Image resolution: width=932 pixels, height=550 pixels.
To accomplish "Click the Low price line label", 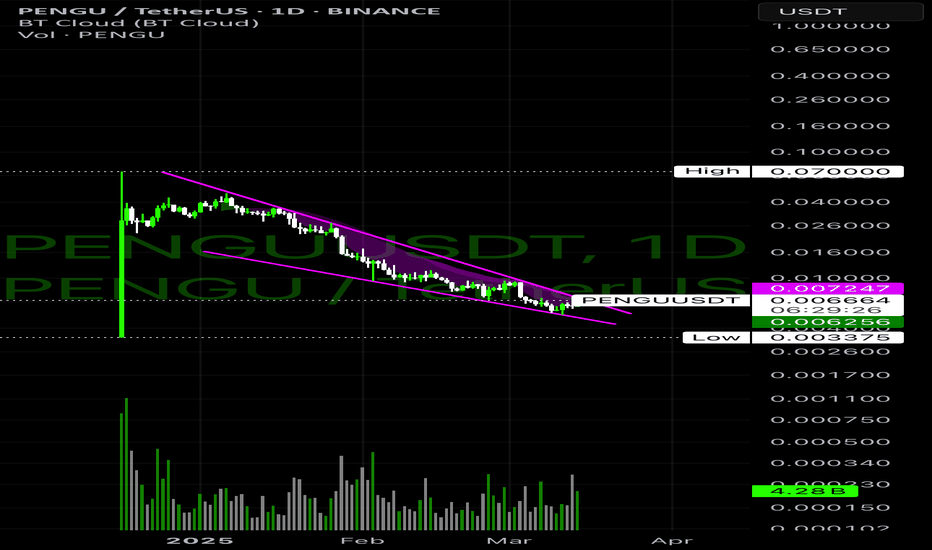I will point(716,338).
